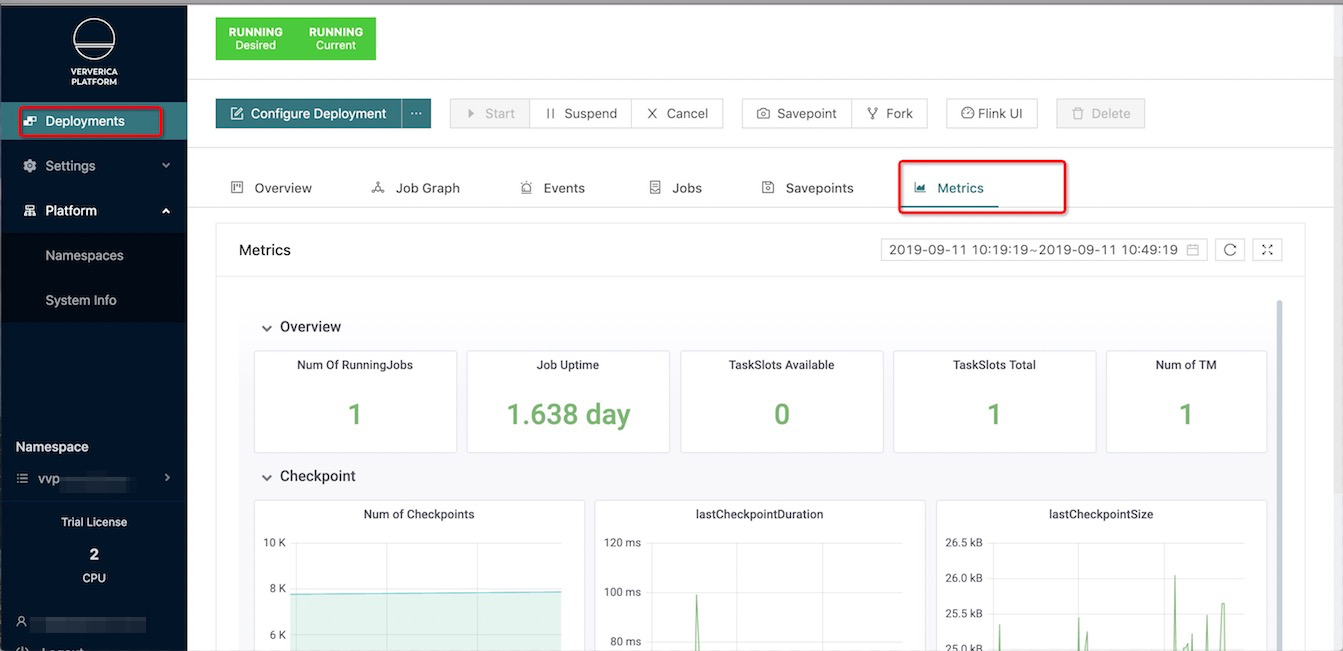
Task: Click the Num of TM card
Action: point(1186,401)
